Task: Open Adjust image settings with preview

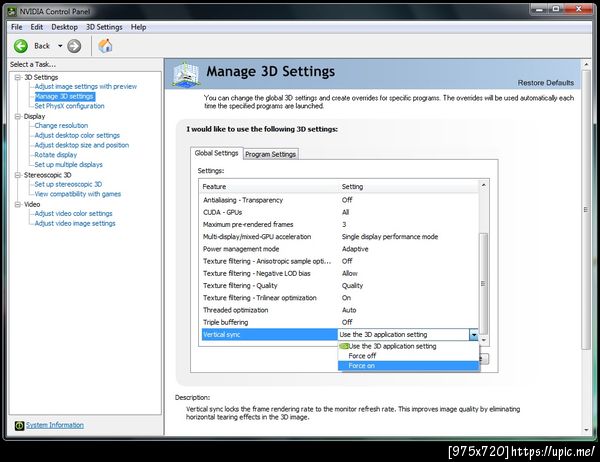Action: (86, 87)
